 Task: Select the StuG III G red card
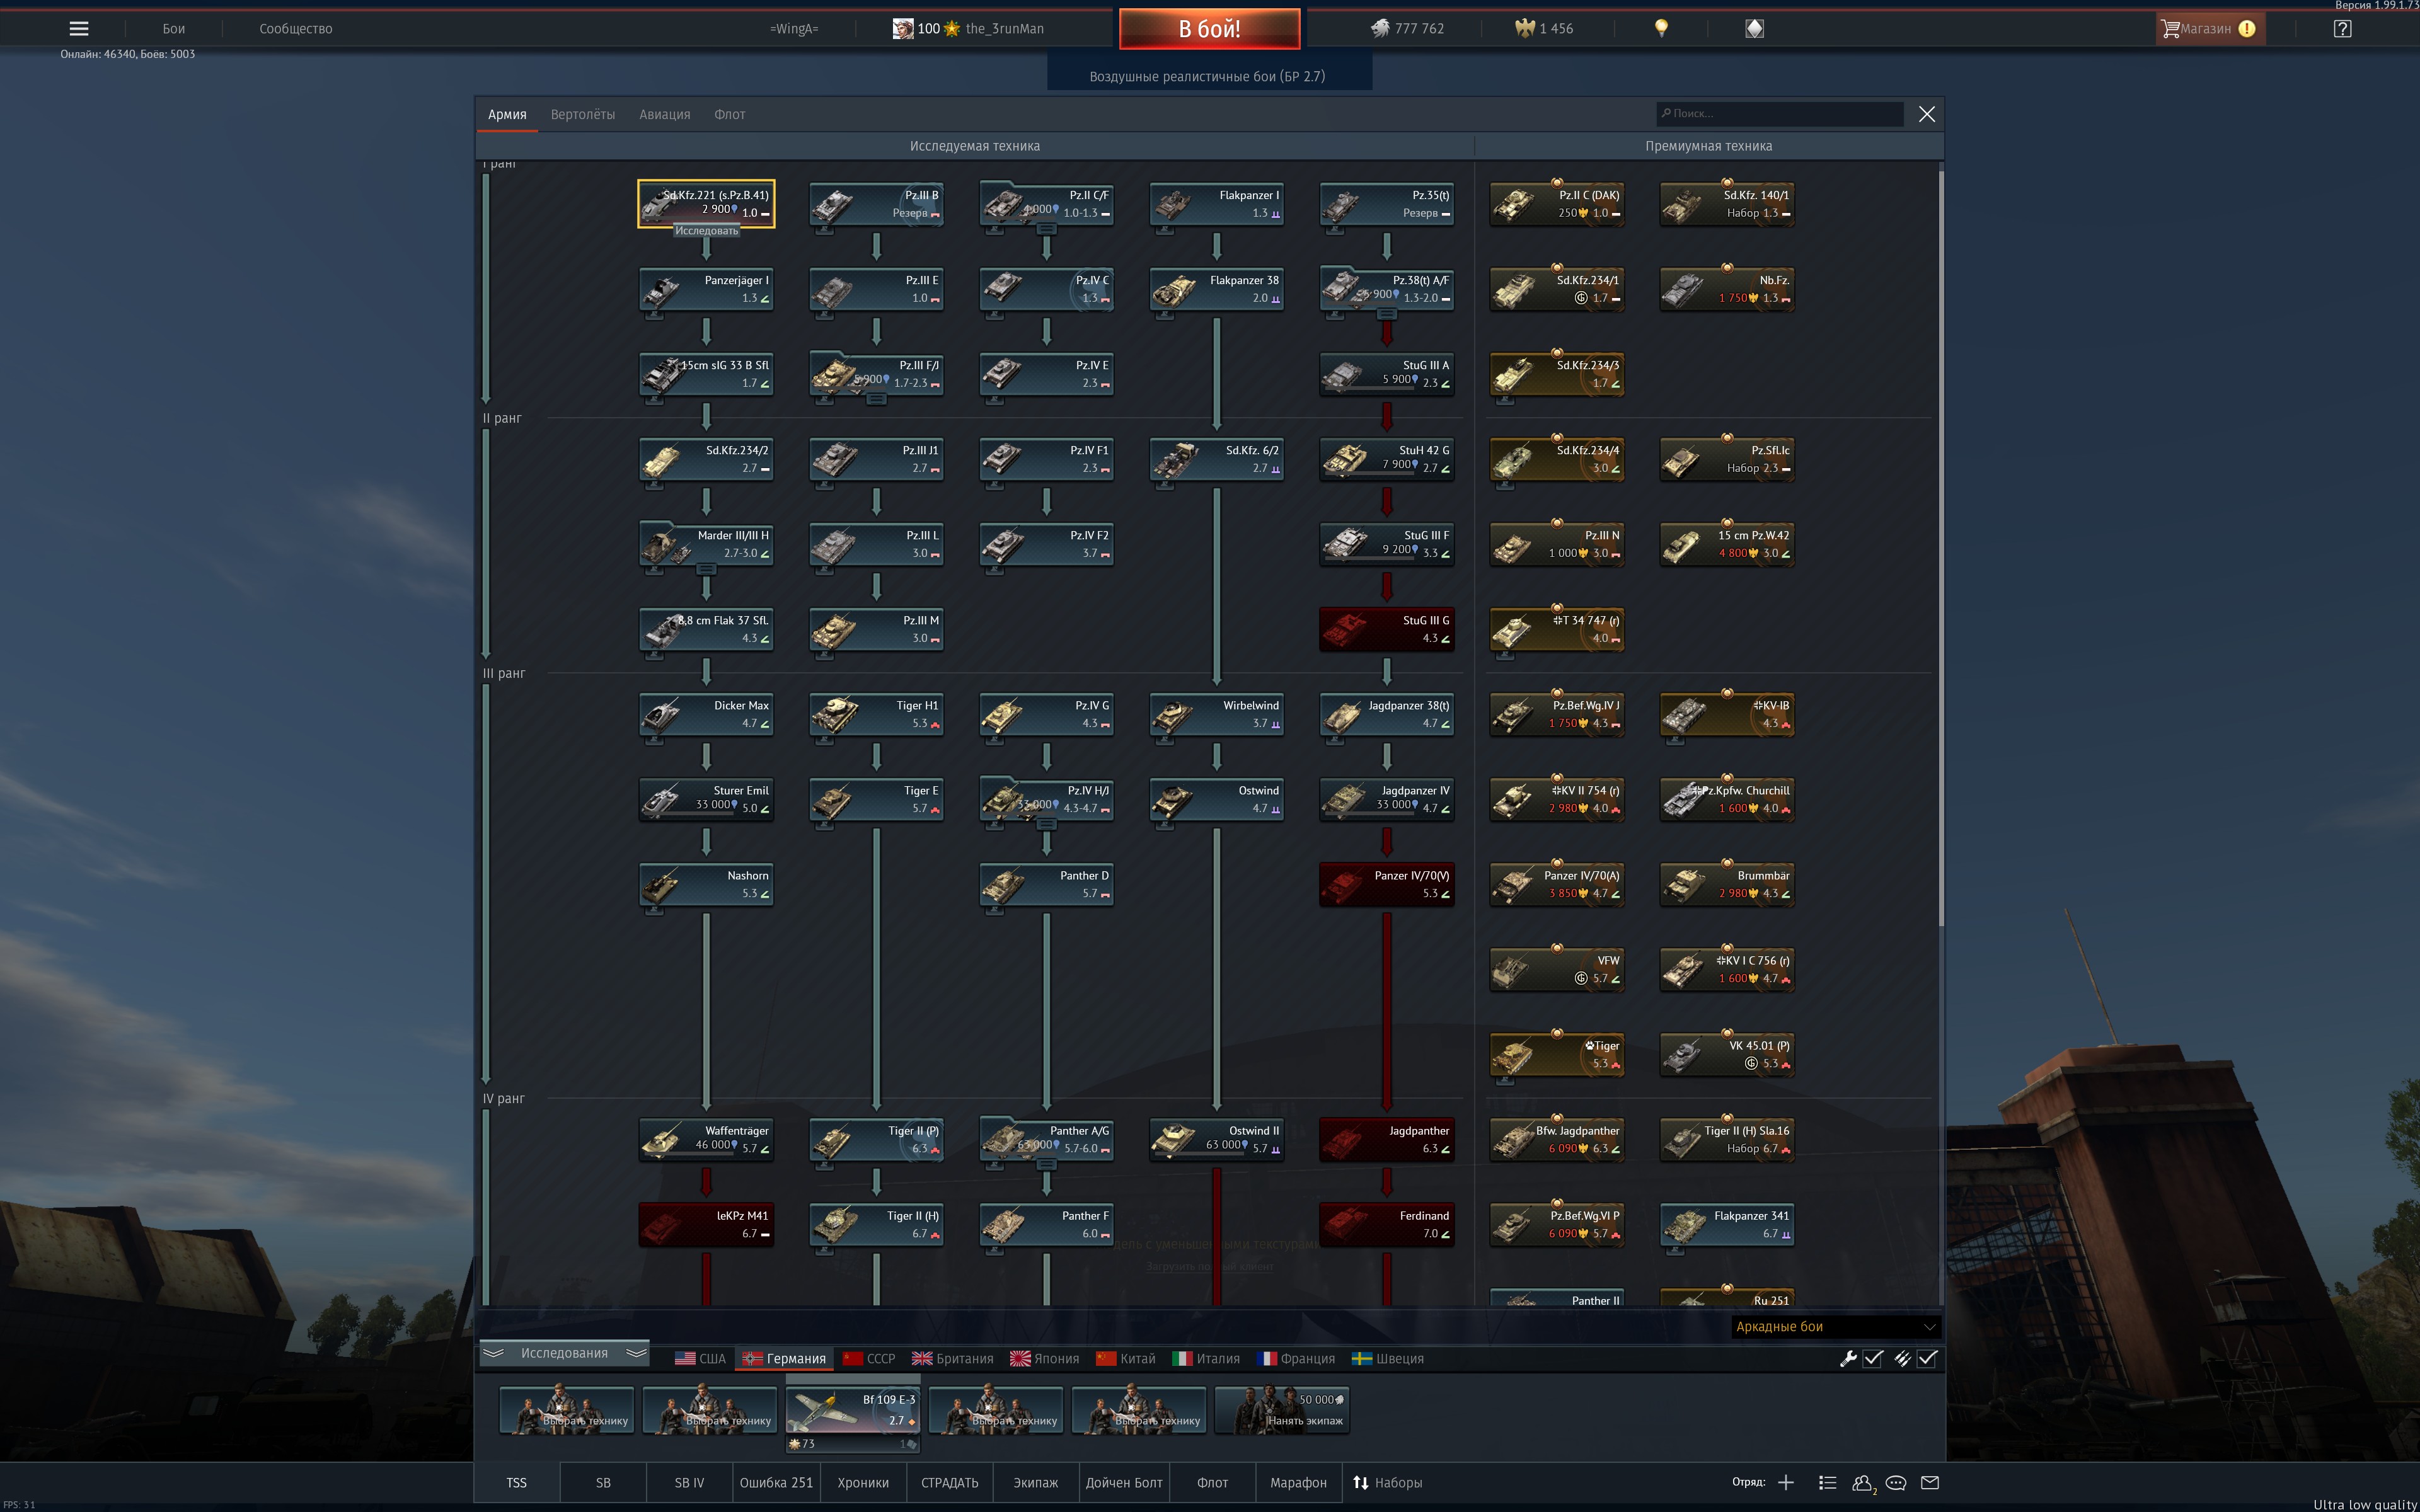(x=1386, y=629)
